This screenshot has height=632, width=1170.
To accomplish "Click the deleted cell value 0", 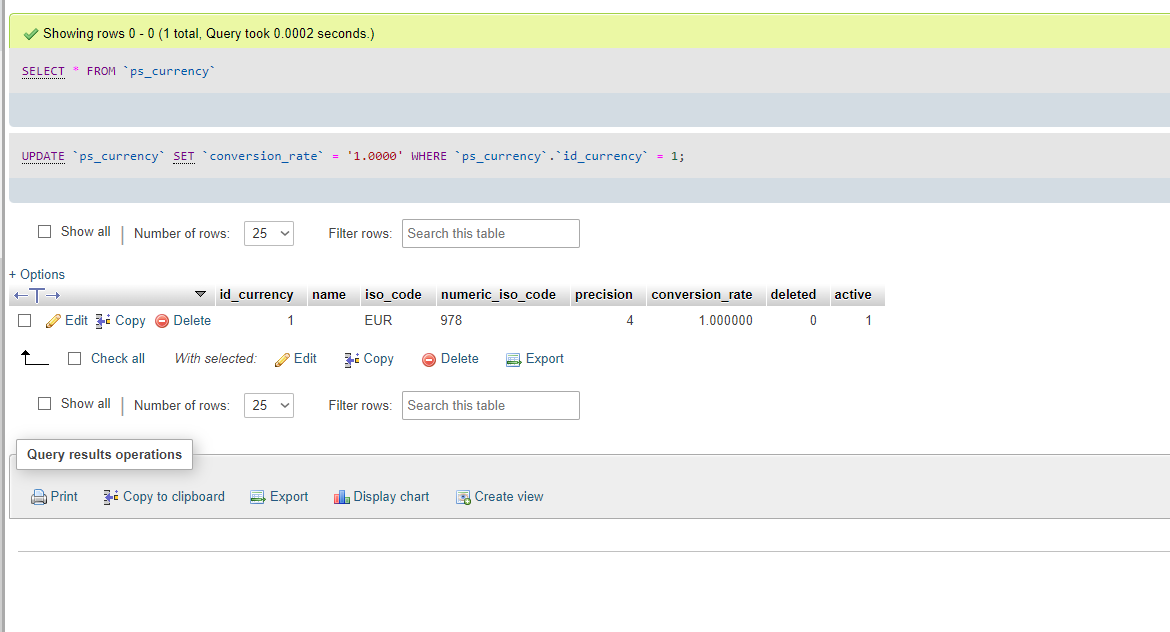I will (813, 320).
